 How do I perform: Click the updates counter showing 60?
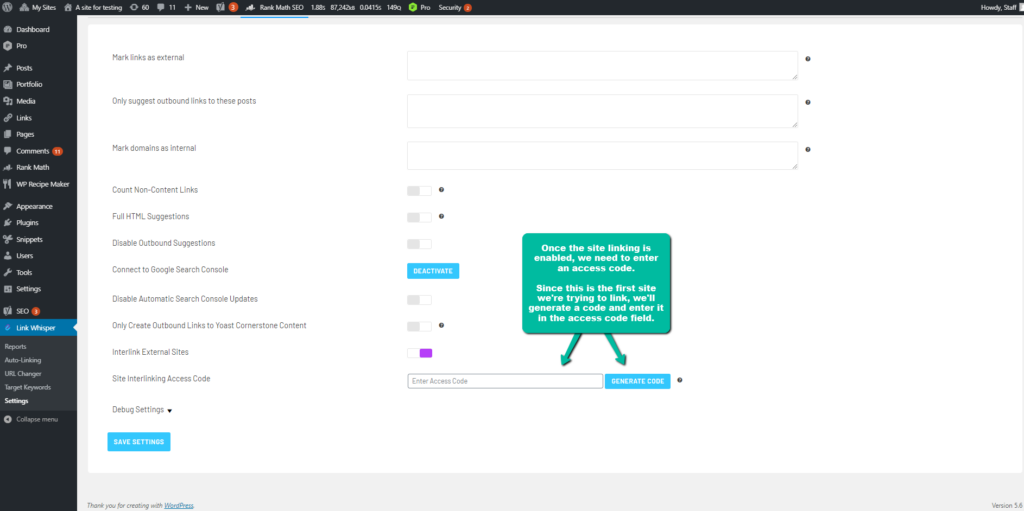click(139, 7)
